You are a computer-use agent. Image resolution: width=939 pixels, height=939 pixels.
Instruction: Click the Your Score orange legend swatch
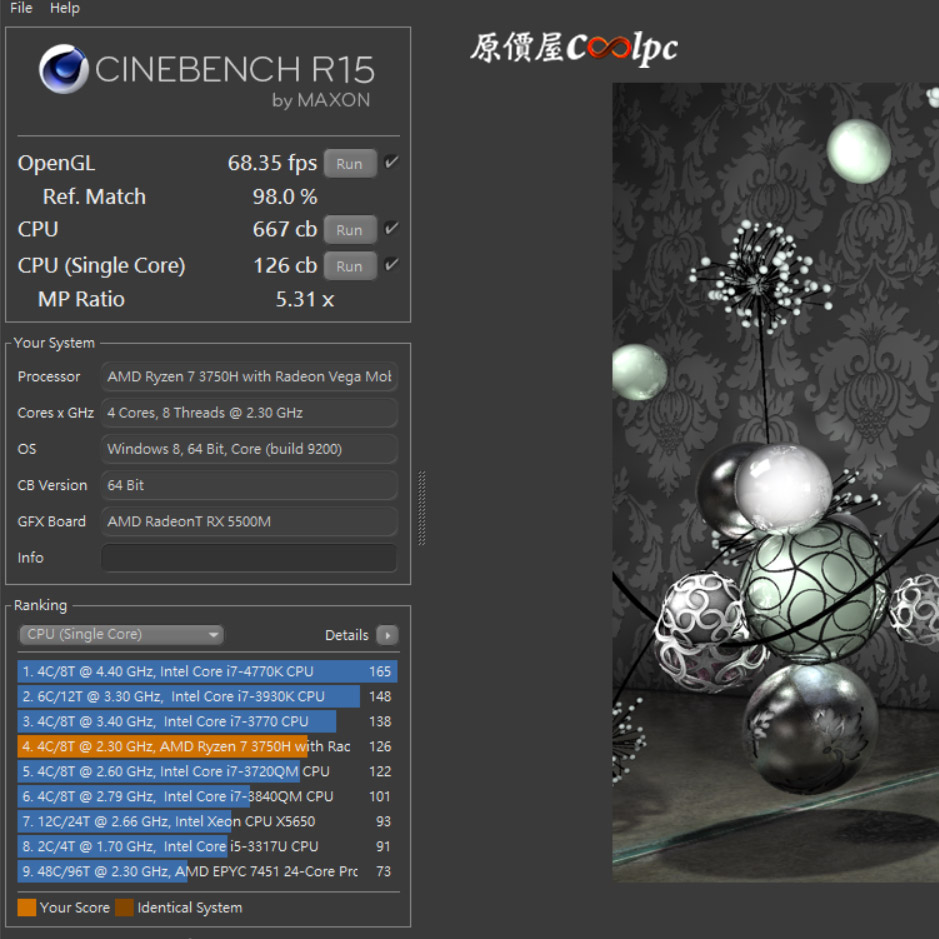pyautogui.click(x=27, y=907)
